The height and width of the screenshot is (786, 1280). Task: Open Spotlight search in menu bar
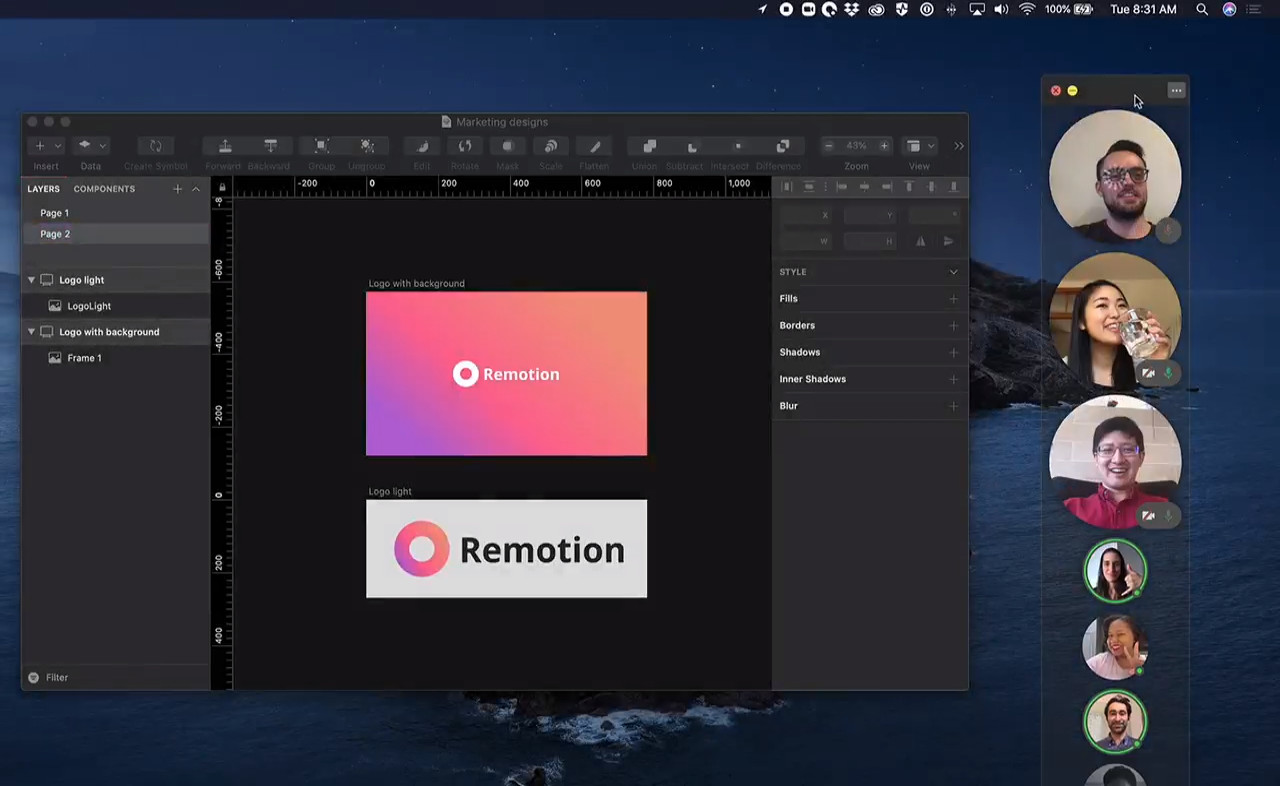click(x=1202, y=9)
